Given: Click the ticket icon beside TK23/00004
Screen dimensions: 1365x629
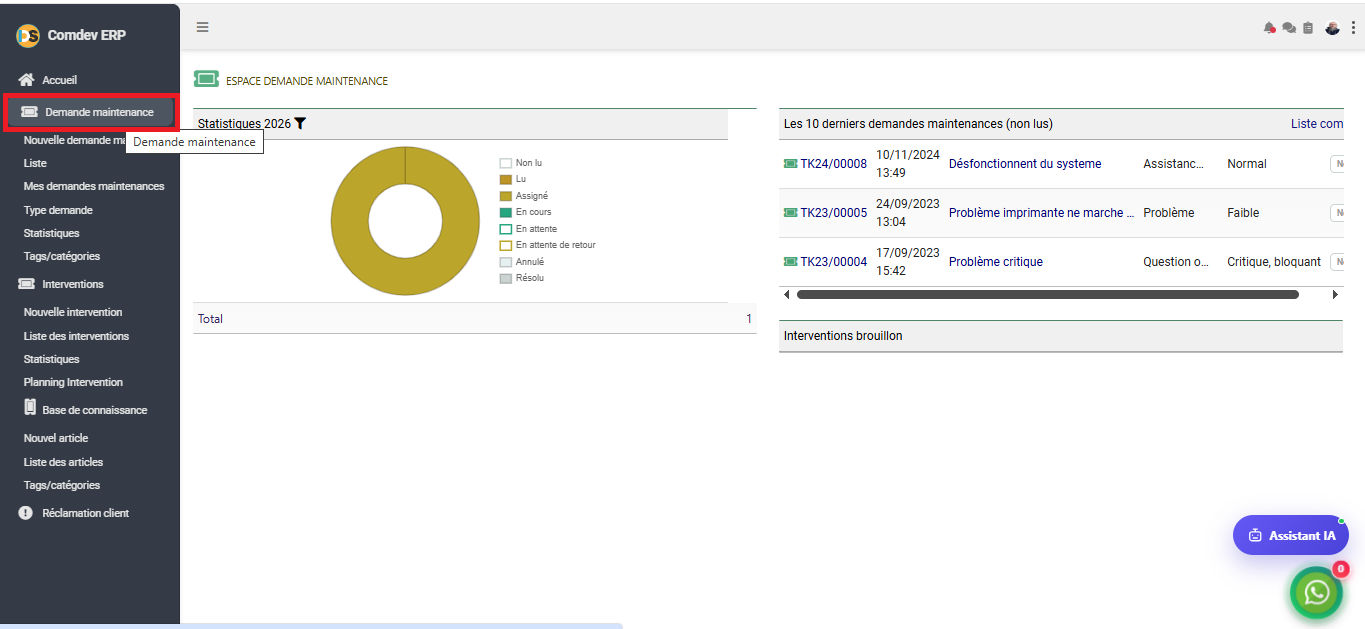Looking at the screenshot, I should click(791, 262).
